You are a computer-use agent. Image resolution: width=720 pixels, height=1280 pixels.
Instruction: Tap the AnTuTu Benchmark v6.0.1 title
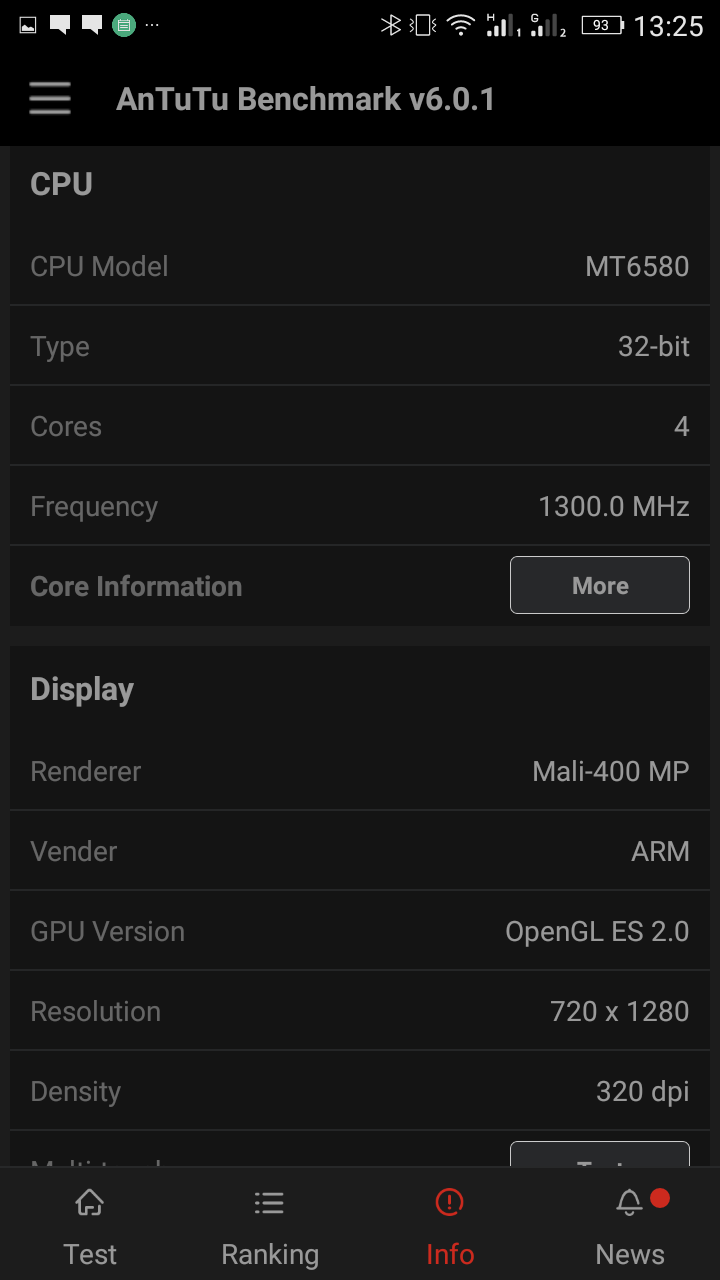point(305,99)
